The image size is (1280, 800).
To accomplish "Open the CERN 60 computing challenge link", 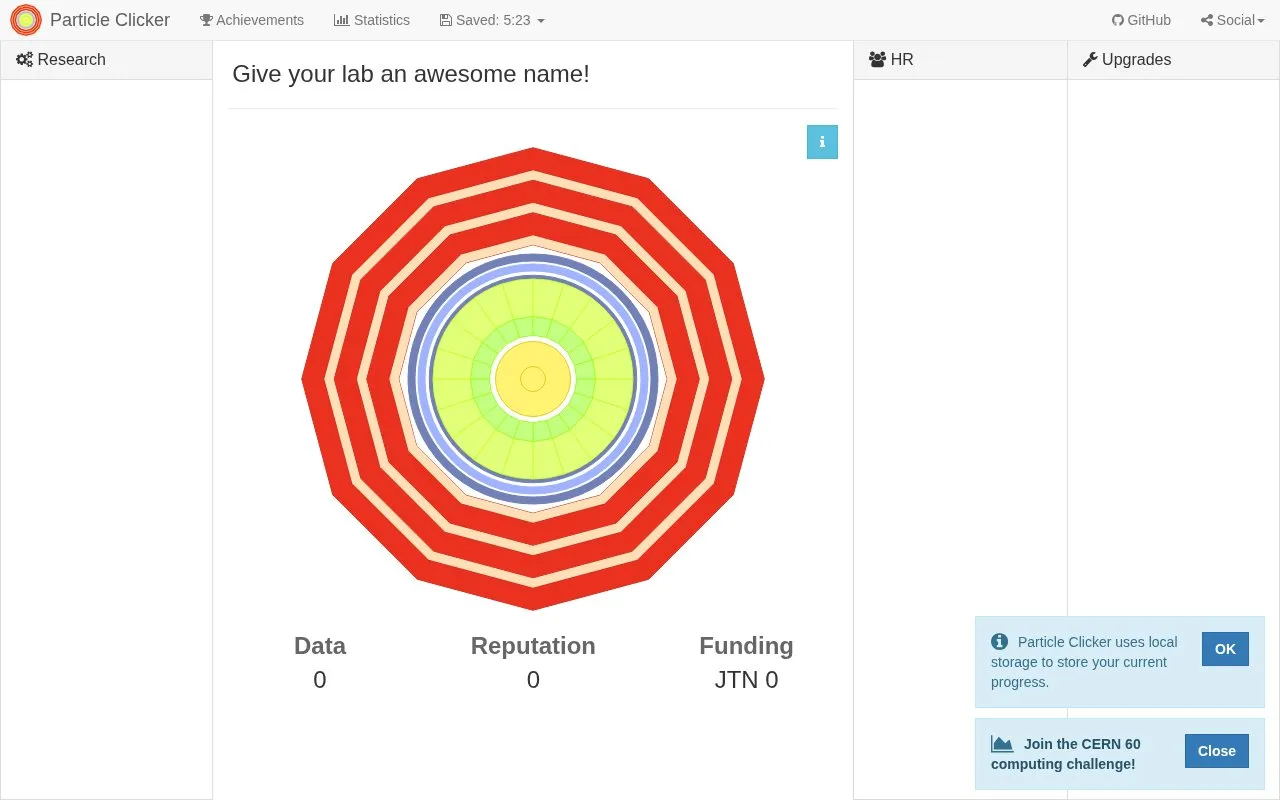I will click(x=1066, y=754).
